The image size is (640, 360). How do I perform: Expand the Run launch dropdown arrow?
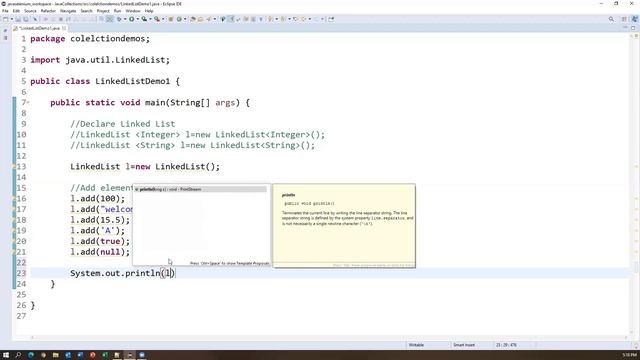[138, 19]
